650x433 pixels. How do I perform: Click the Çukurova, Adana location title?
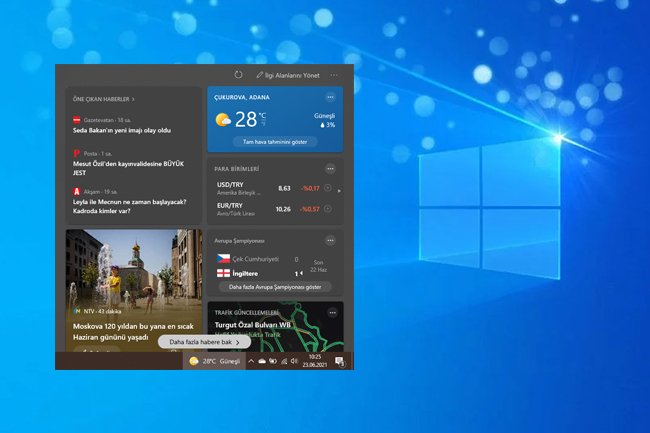(x=242, y=97)
